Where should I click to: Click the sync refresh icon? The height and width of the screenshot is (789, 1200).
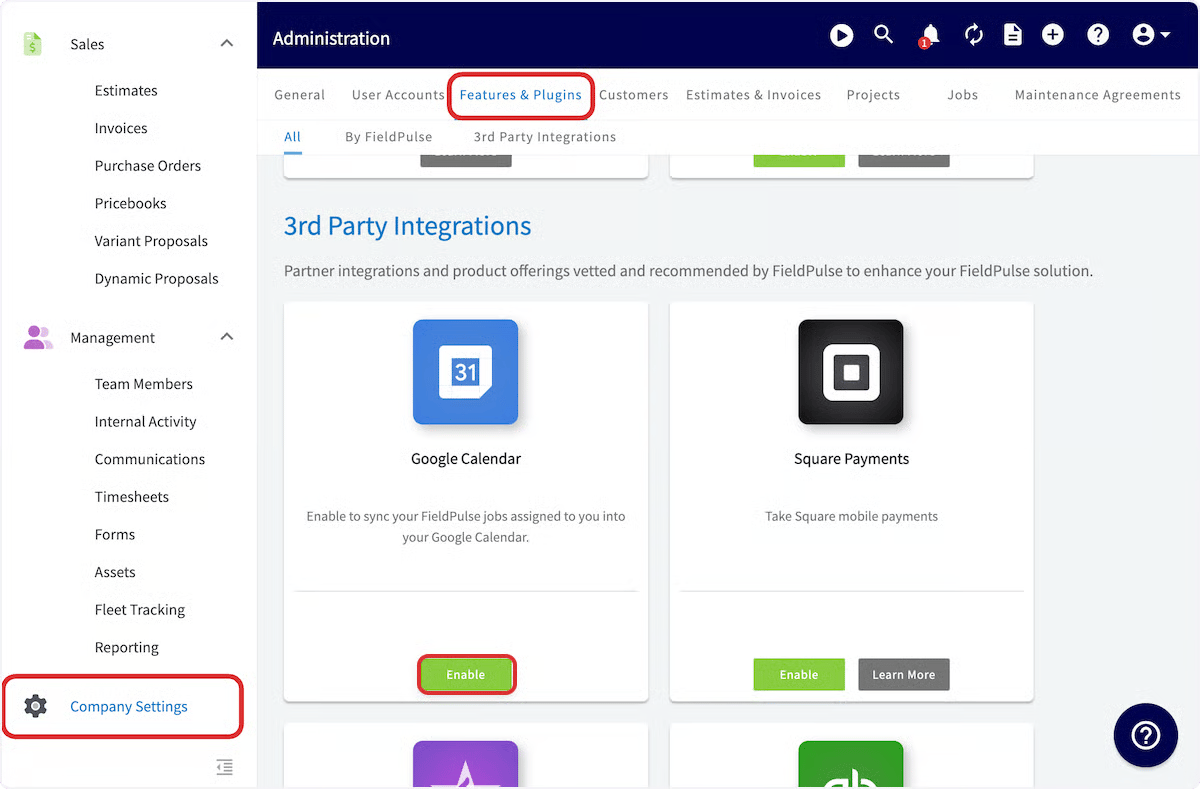click(x=974, y=36)
